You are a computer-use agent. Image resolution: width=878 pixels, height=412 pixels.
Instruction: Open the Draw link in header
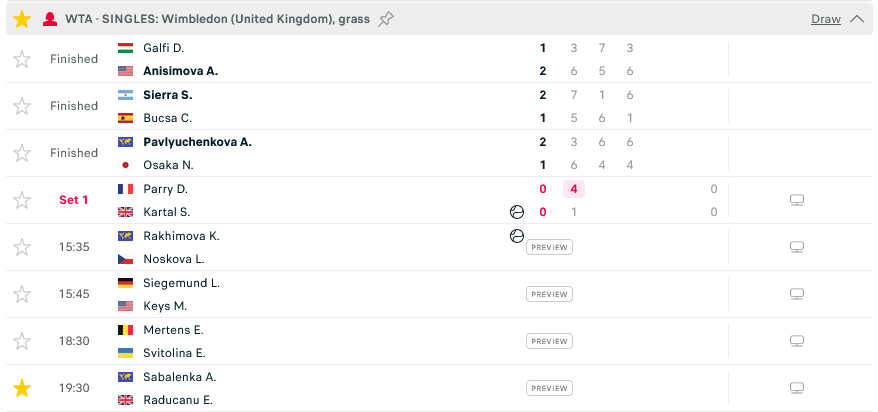click(x=826, y=19)
